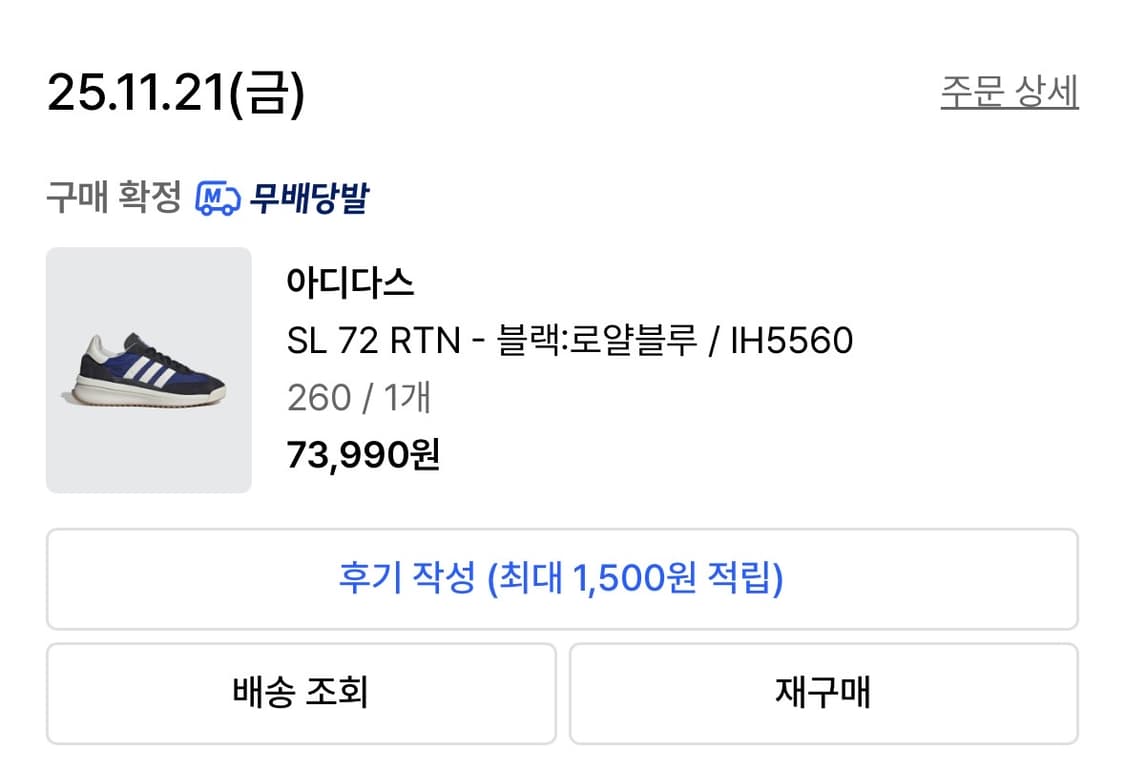Click the price 73,990원
1125x771 pixels.
click(x=363, y=455)
